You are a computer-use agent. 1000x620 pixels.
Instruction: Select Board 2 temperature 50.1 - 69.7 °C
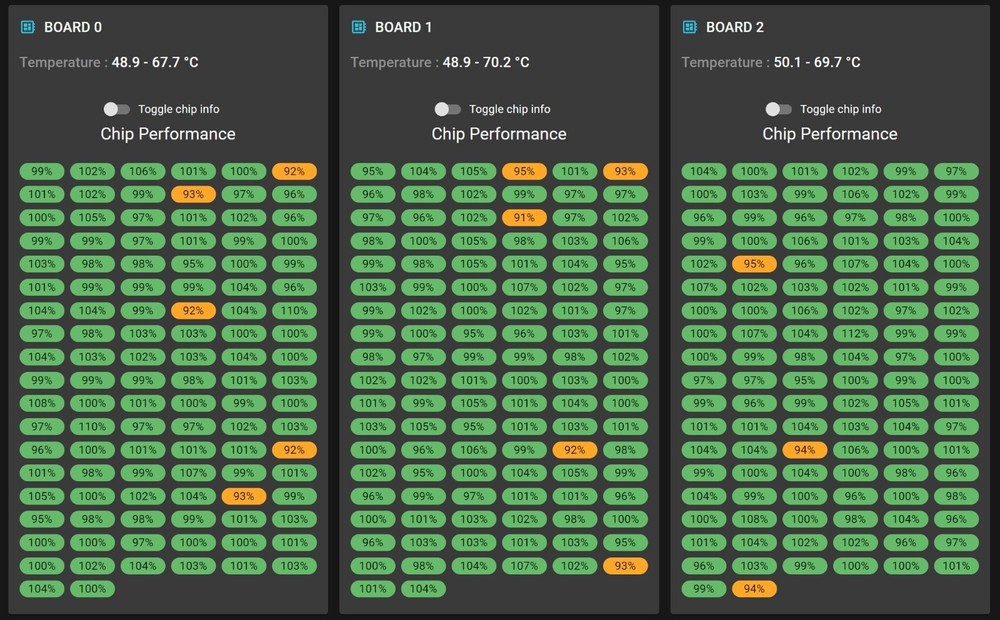point(817,63)
